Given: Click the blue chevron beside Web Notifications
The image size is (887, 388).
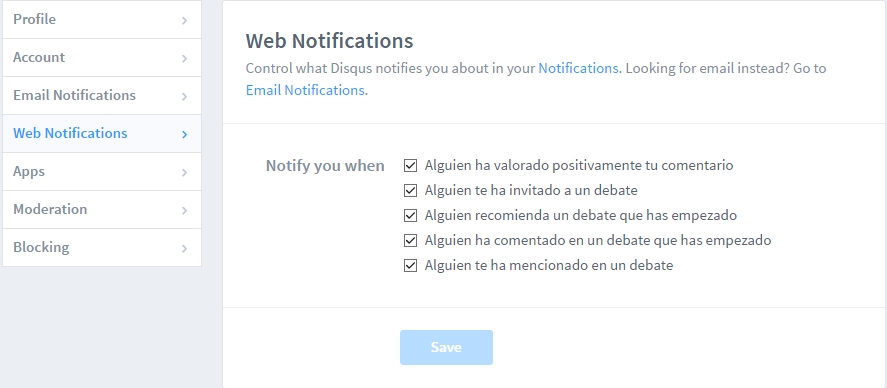Looking at the screenshot, I should (184, 134).
